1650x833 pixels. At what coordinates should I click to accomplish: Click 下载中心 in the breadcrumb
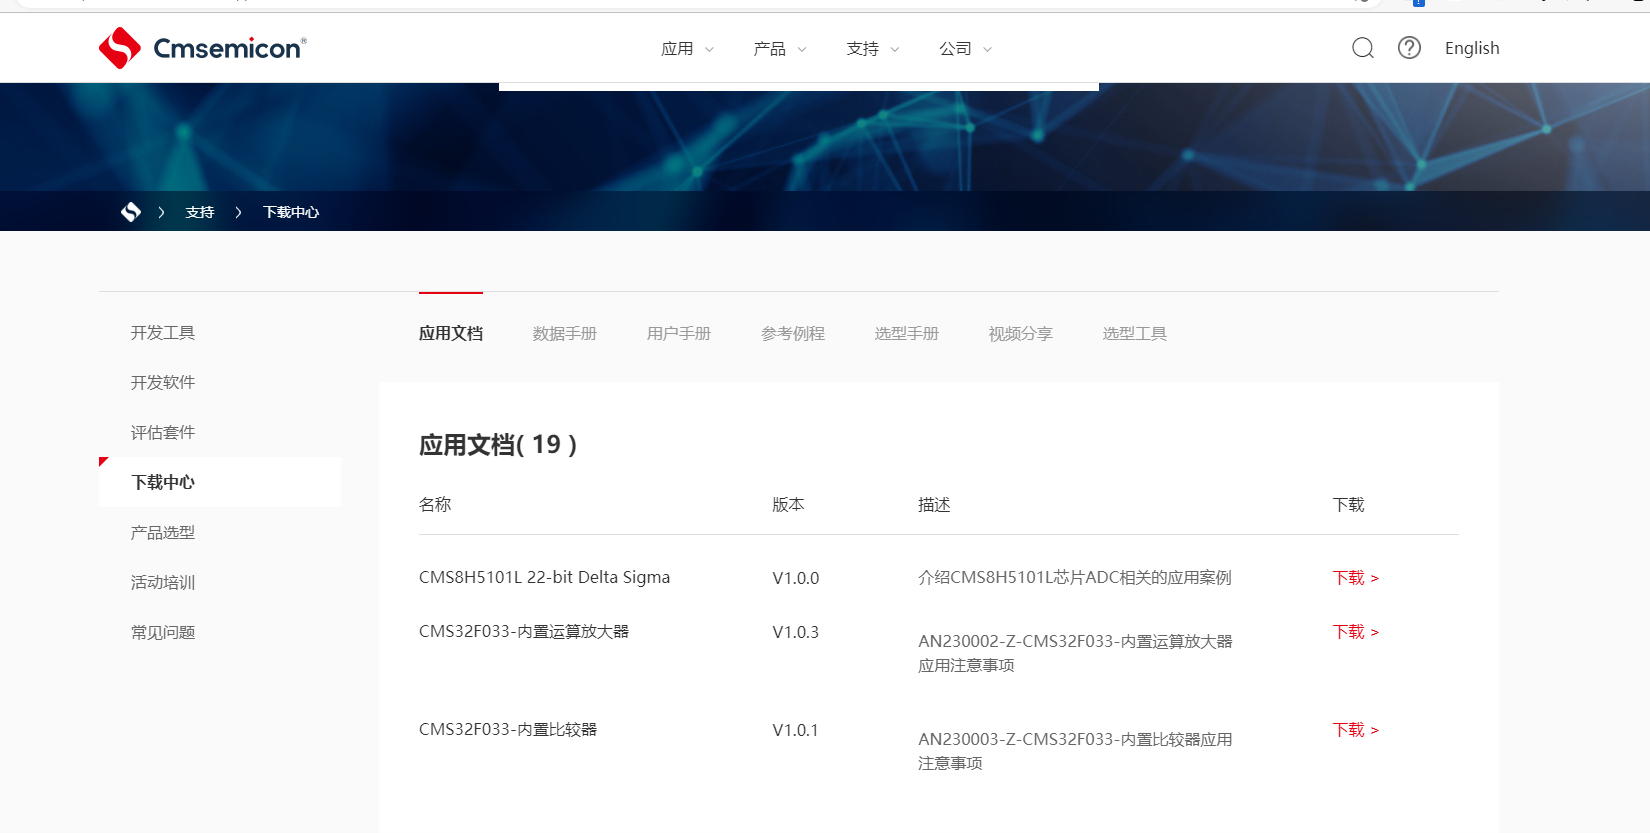coord(291,212)
